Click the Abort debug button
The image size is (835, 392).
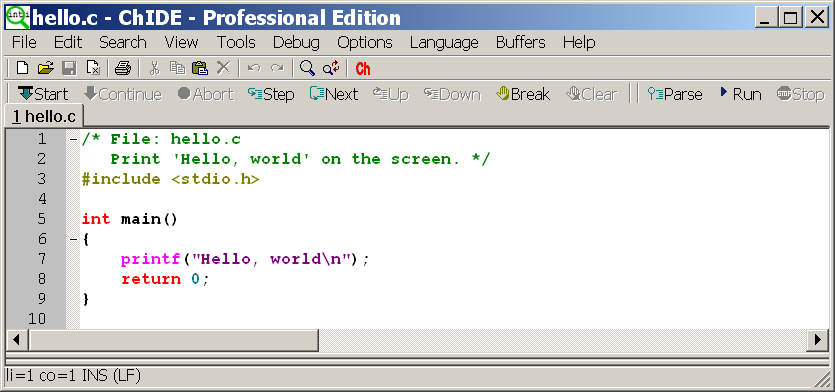point(206,94)
